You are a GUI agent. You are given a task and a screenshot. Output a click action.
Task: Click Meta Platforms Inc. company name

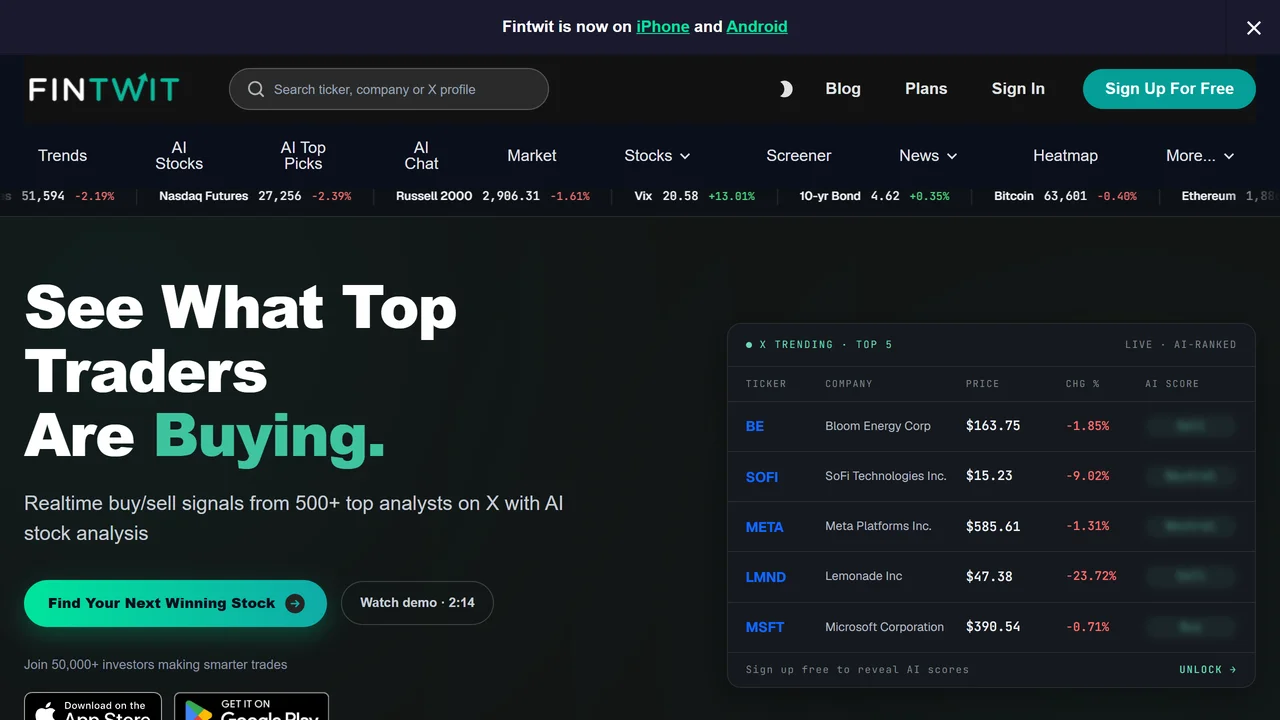[878, 526]
